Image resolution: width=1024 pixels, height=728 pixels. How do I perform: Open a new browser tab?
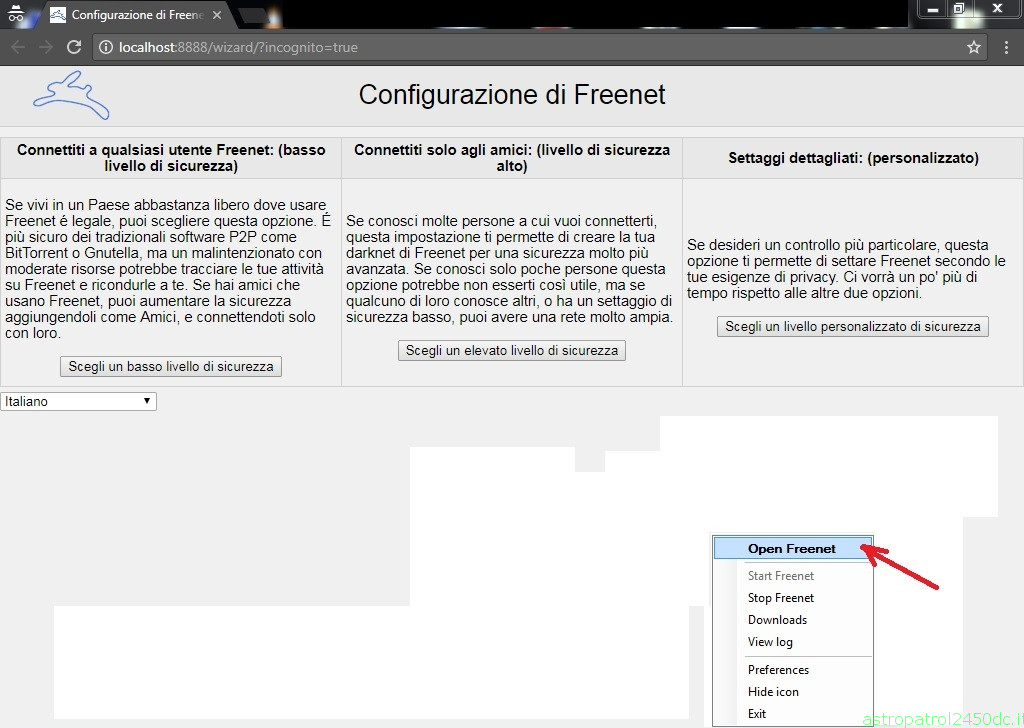[x=256, y=16]
